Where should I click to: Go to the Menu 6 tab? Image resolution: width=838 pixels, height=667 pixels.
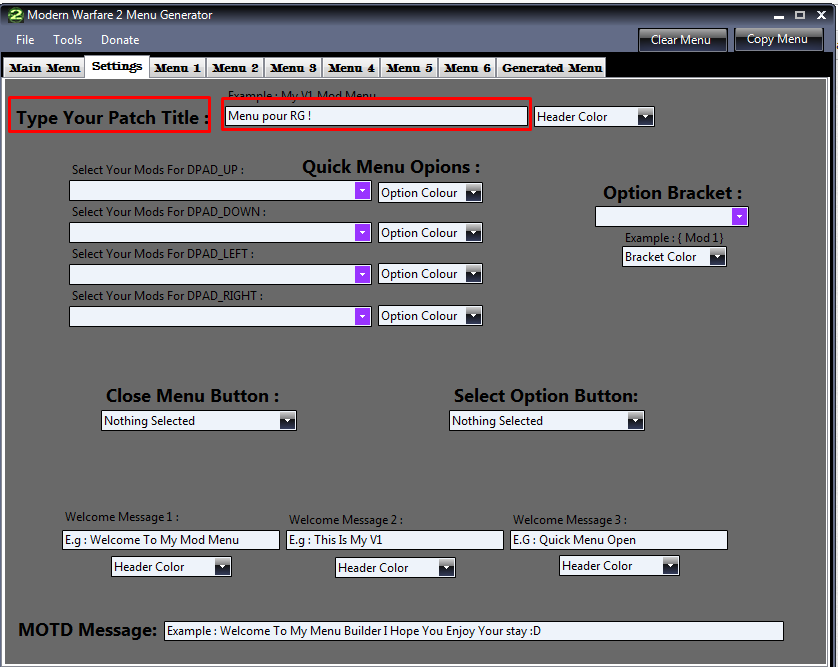click(467, 68)
